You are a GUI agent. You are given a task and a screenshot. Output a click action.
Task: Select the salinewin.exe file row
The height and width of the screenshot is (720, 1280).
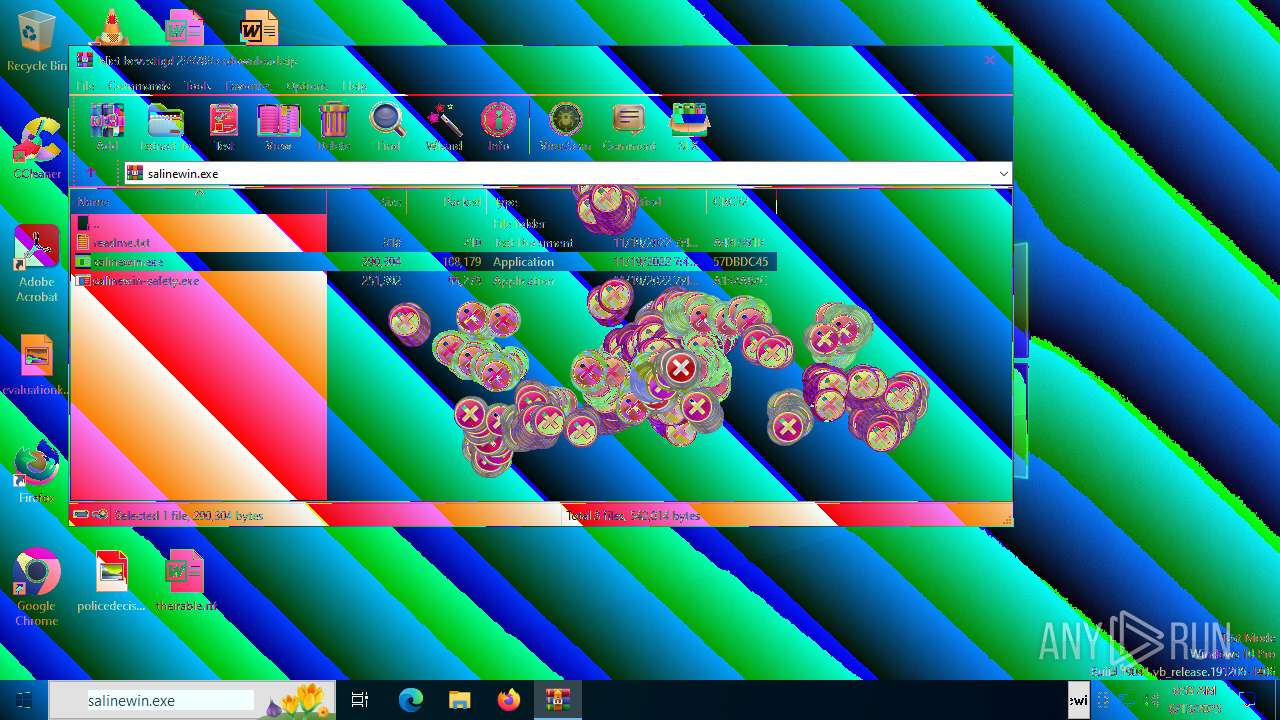(423, 261)
